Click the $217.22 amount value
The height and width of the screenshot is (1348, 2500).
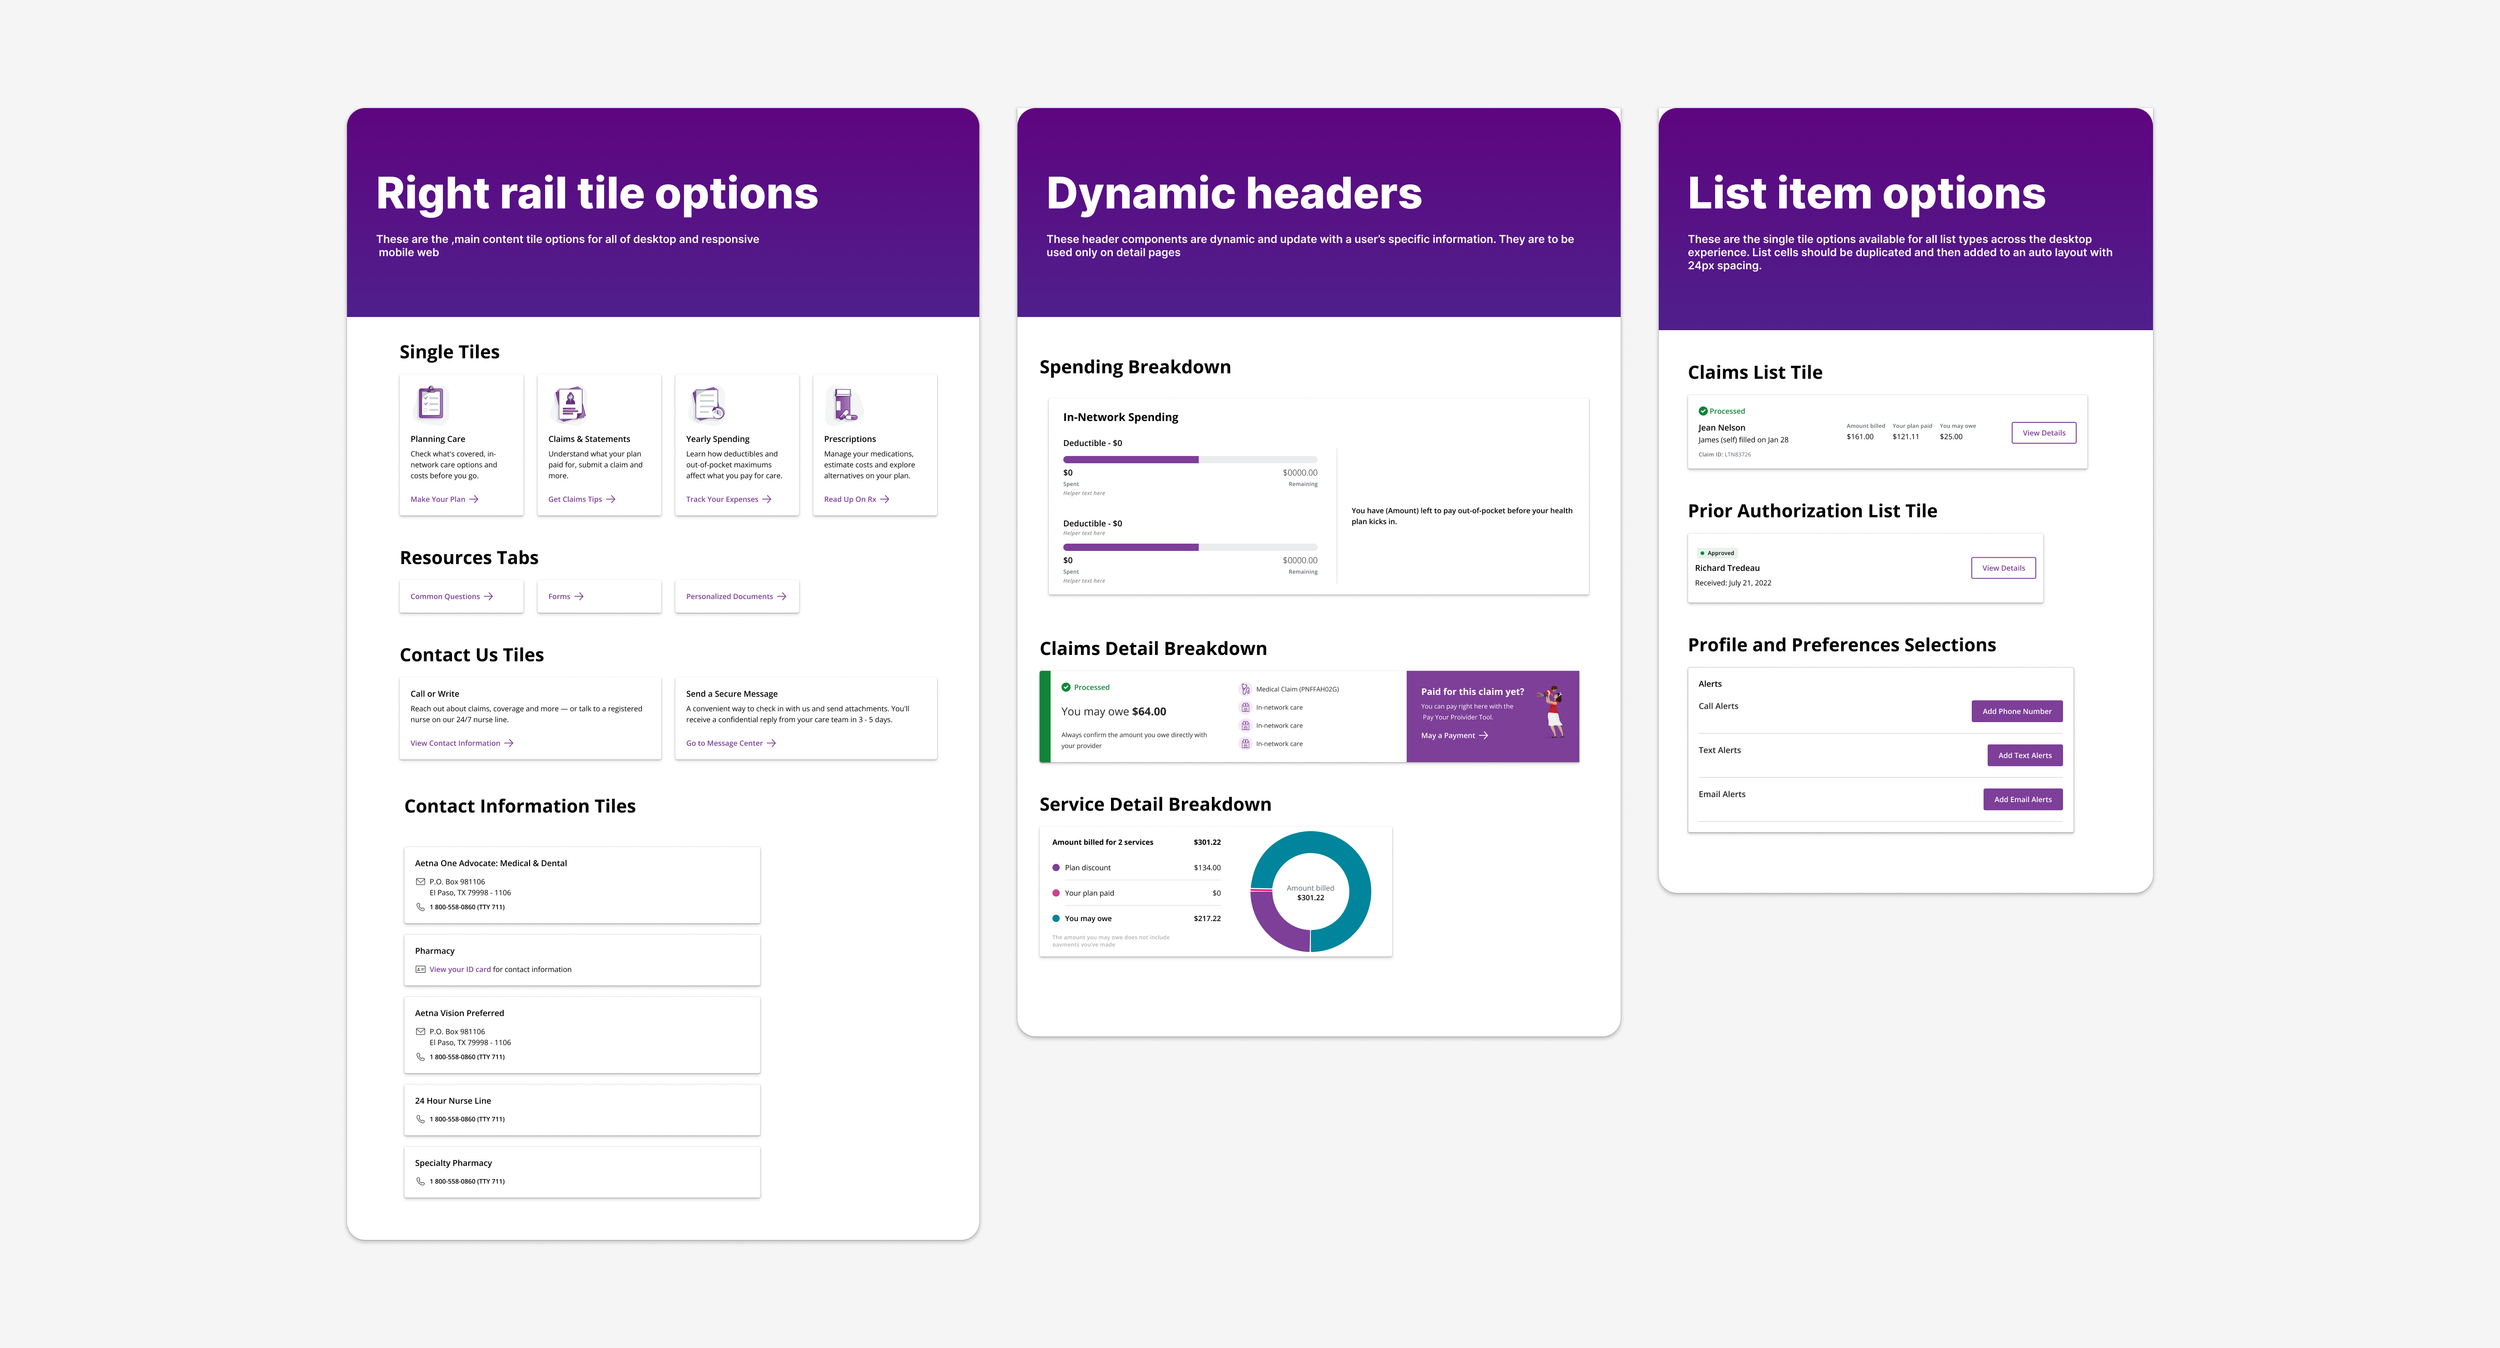point(1207,918)
